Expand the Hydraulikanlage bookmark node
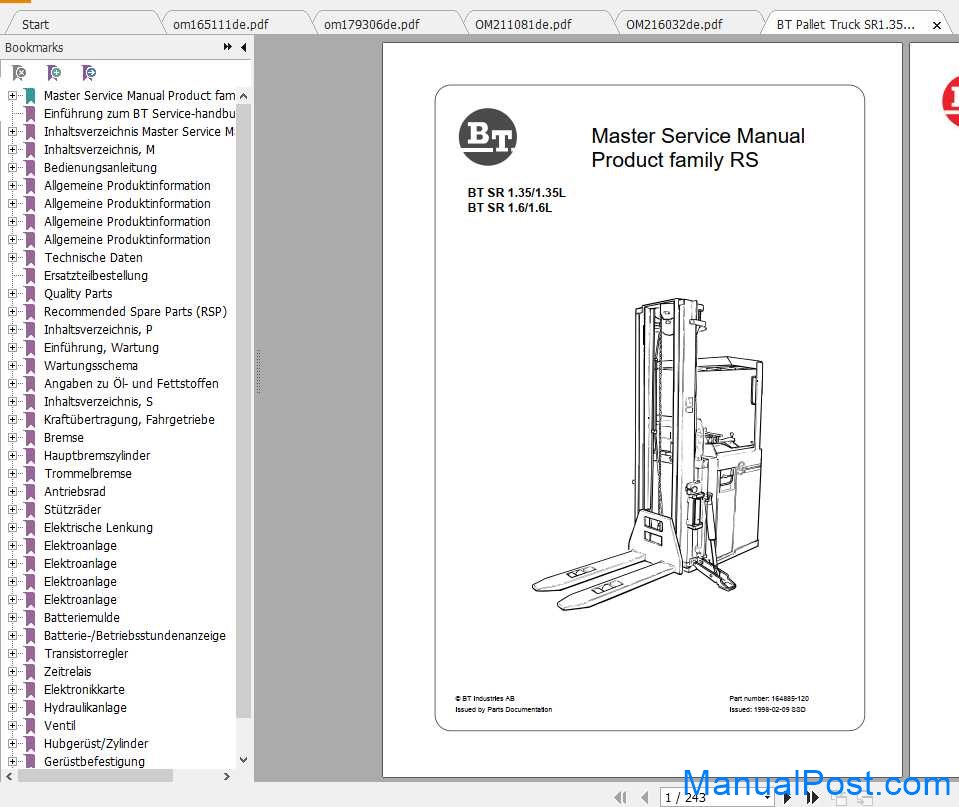This screenshot has height=807, width=959. pyautogui.click(x=12, y=707)
